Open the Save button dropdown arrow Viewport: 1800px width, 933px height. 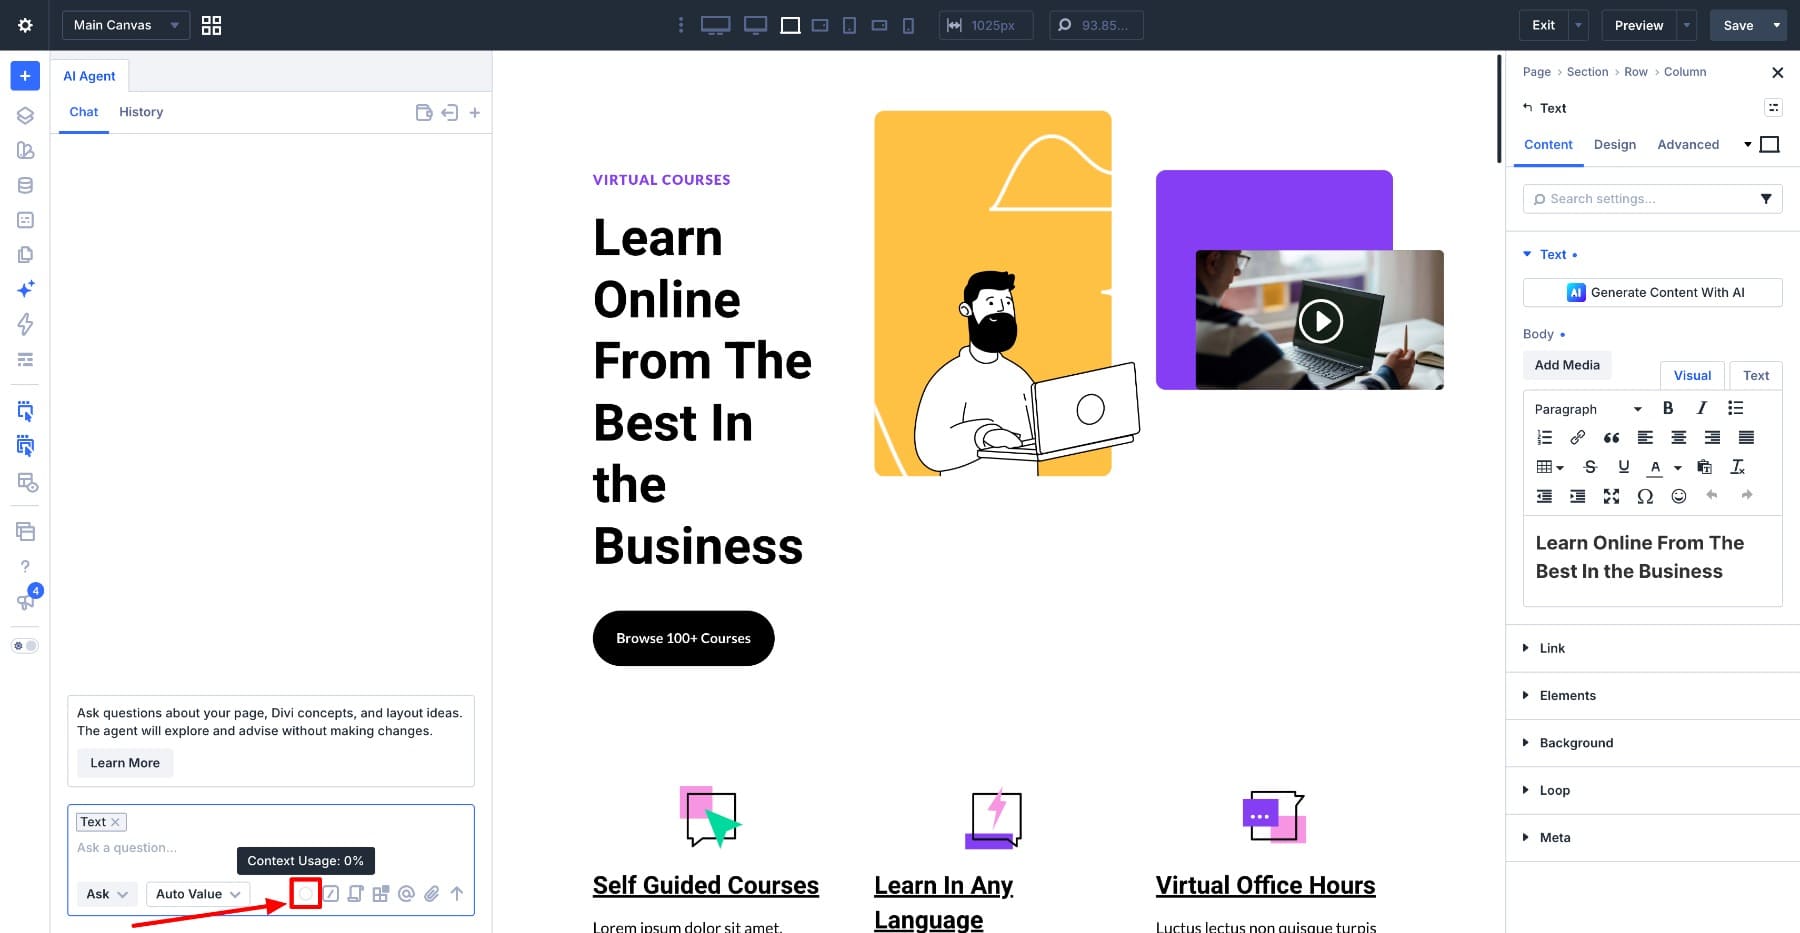(x=1777, y=25)
